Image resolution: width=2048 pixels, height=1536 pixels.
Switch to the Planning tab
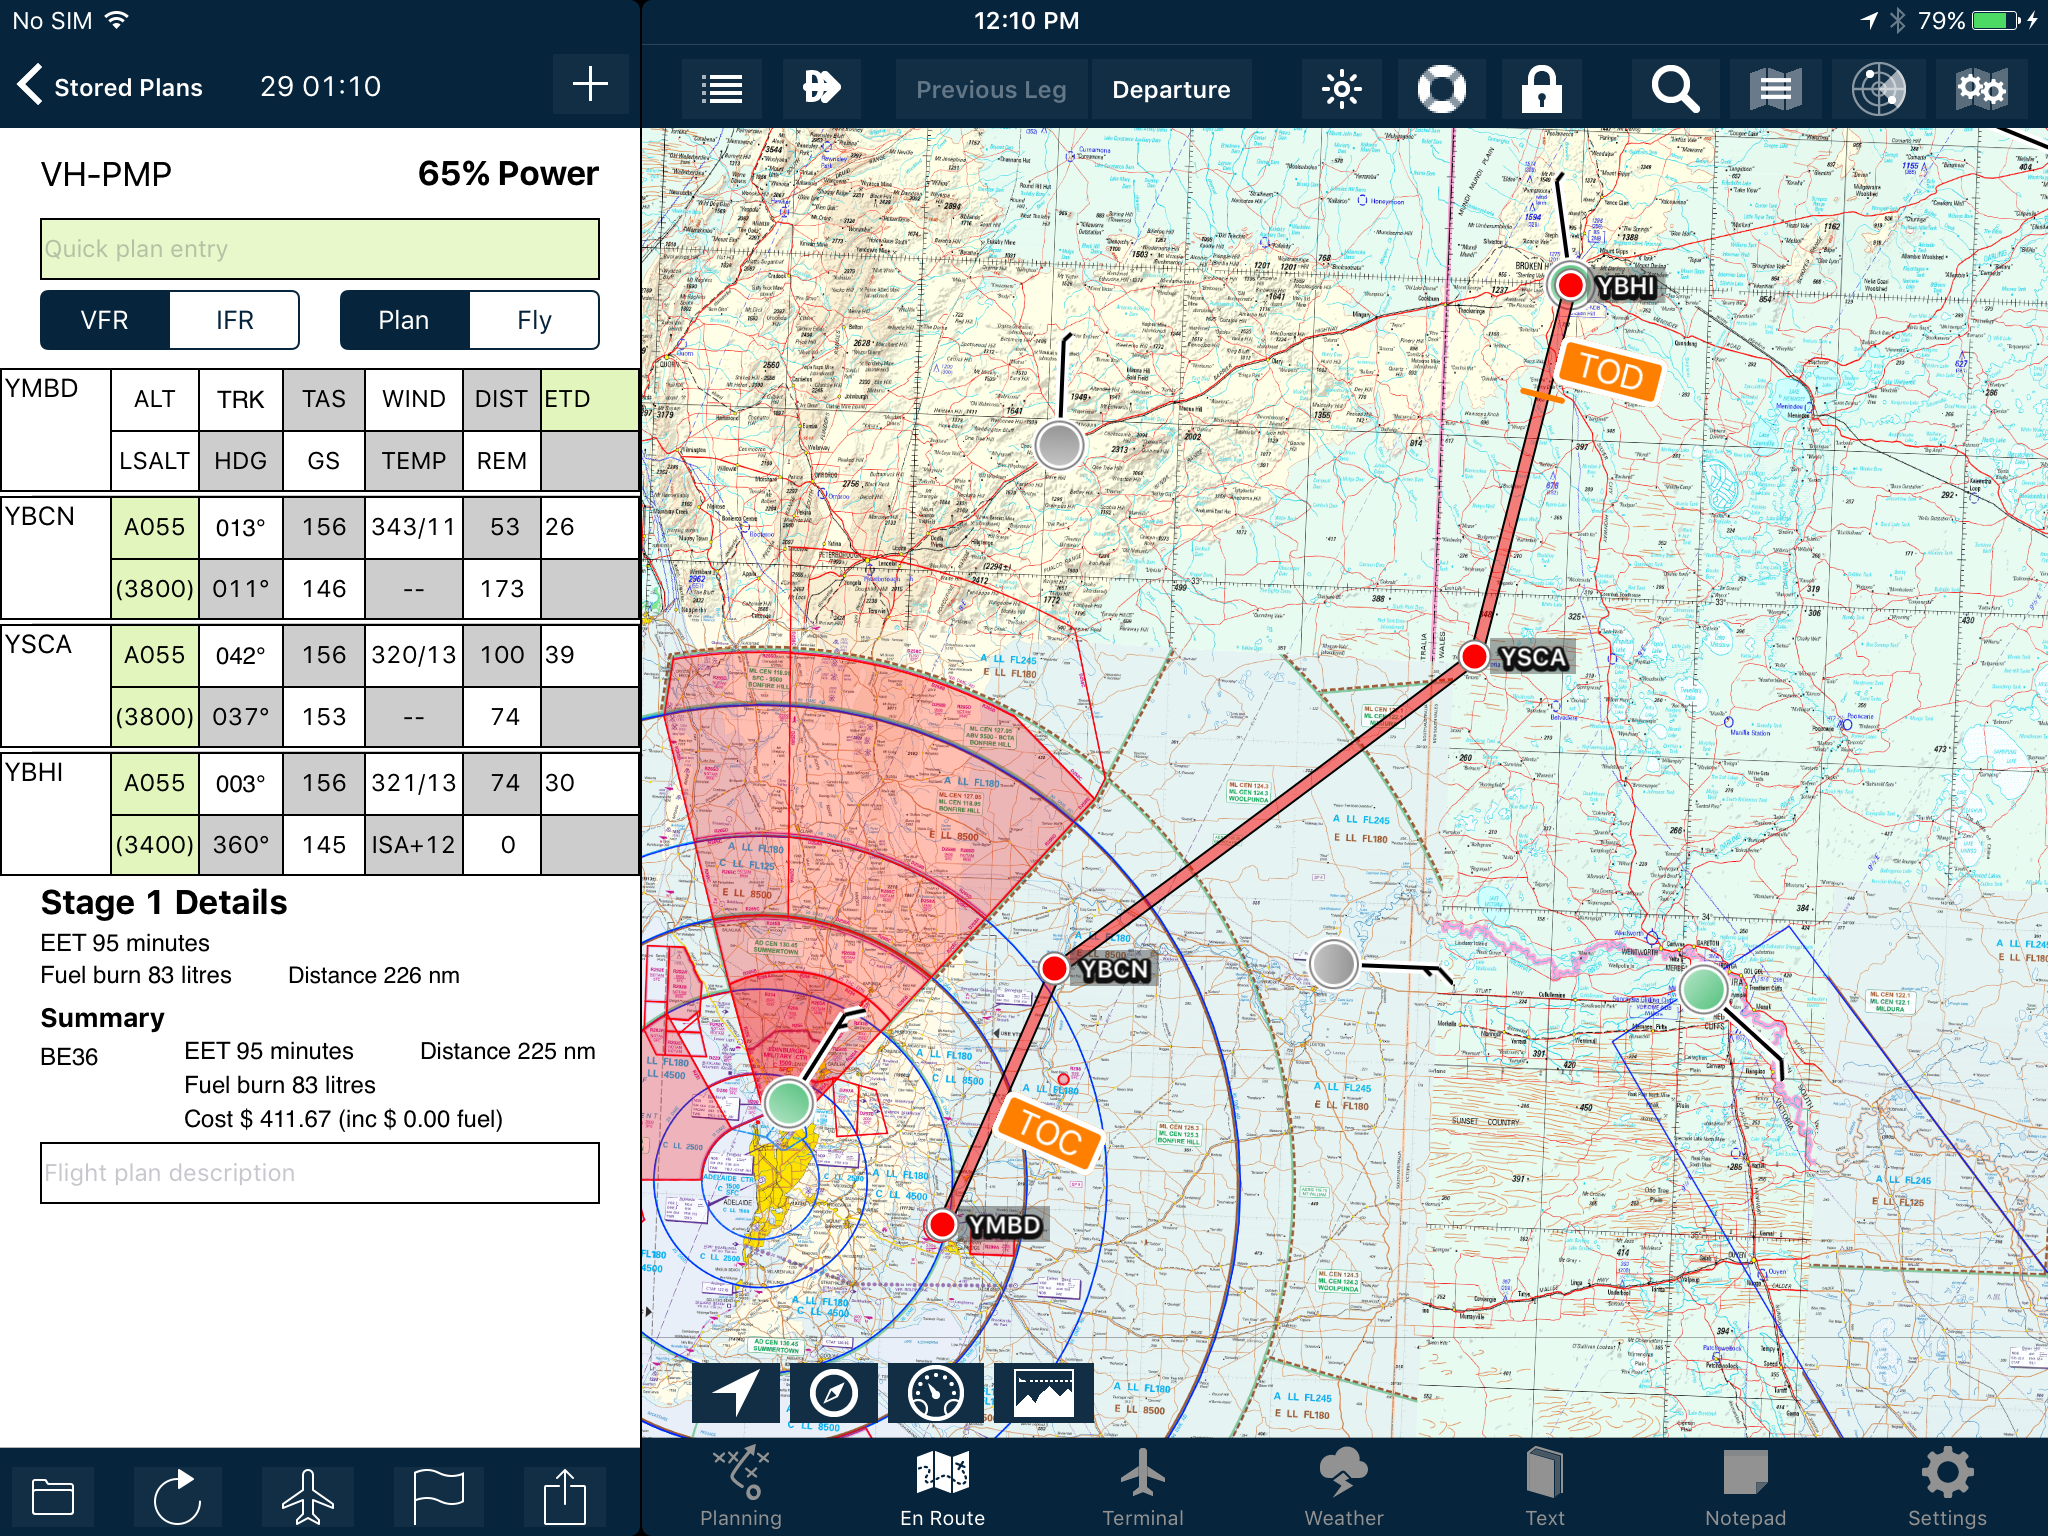coord(740,1484)
